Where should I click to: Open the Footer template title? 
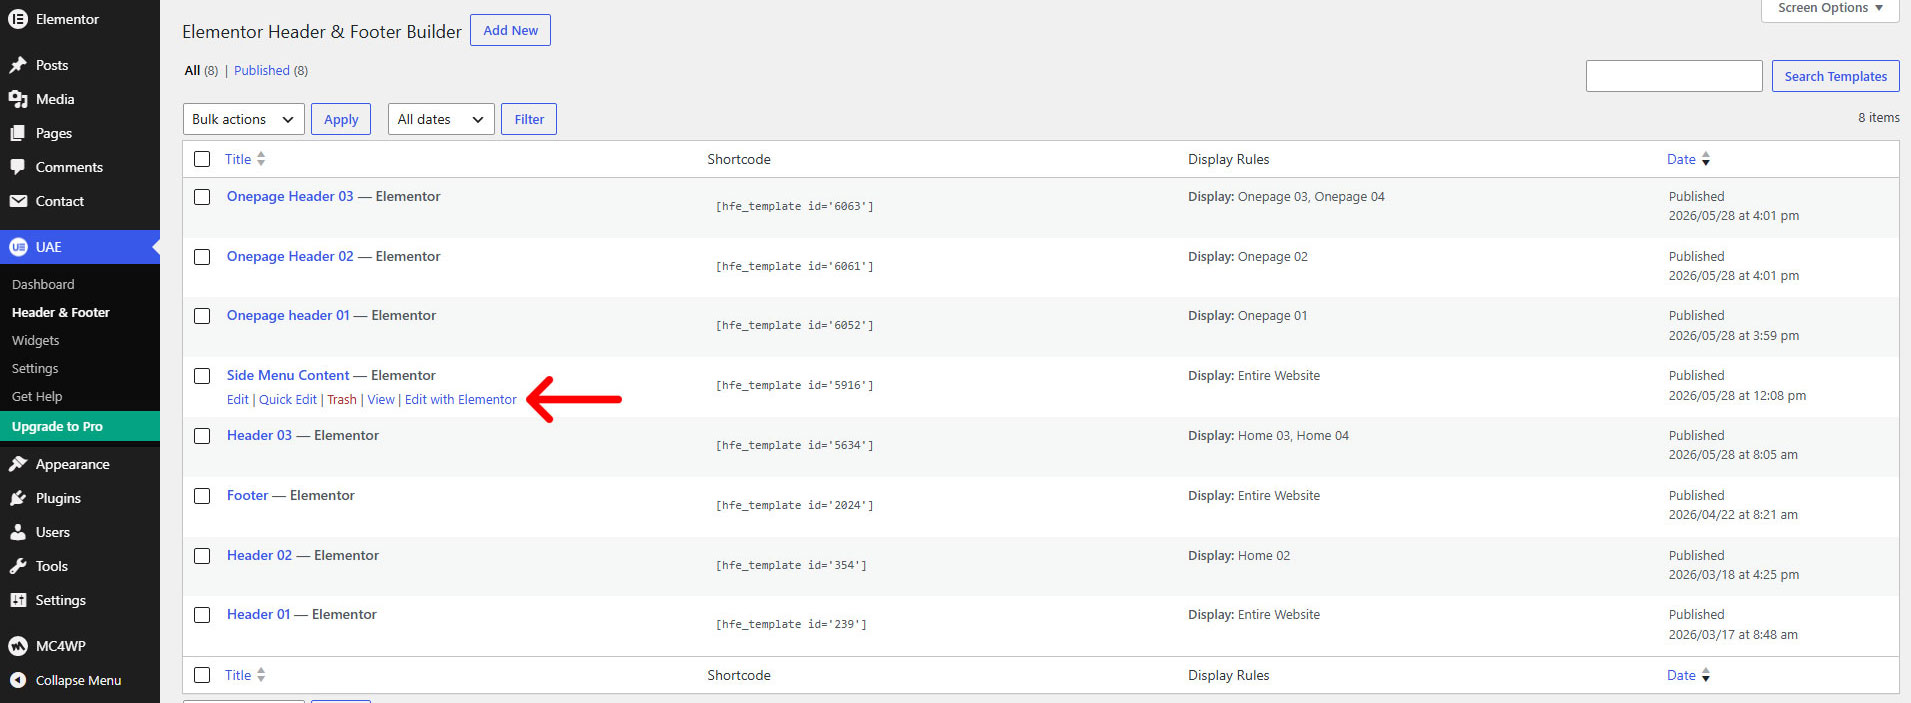[x=247, y=495]
